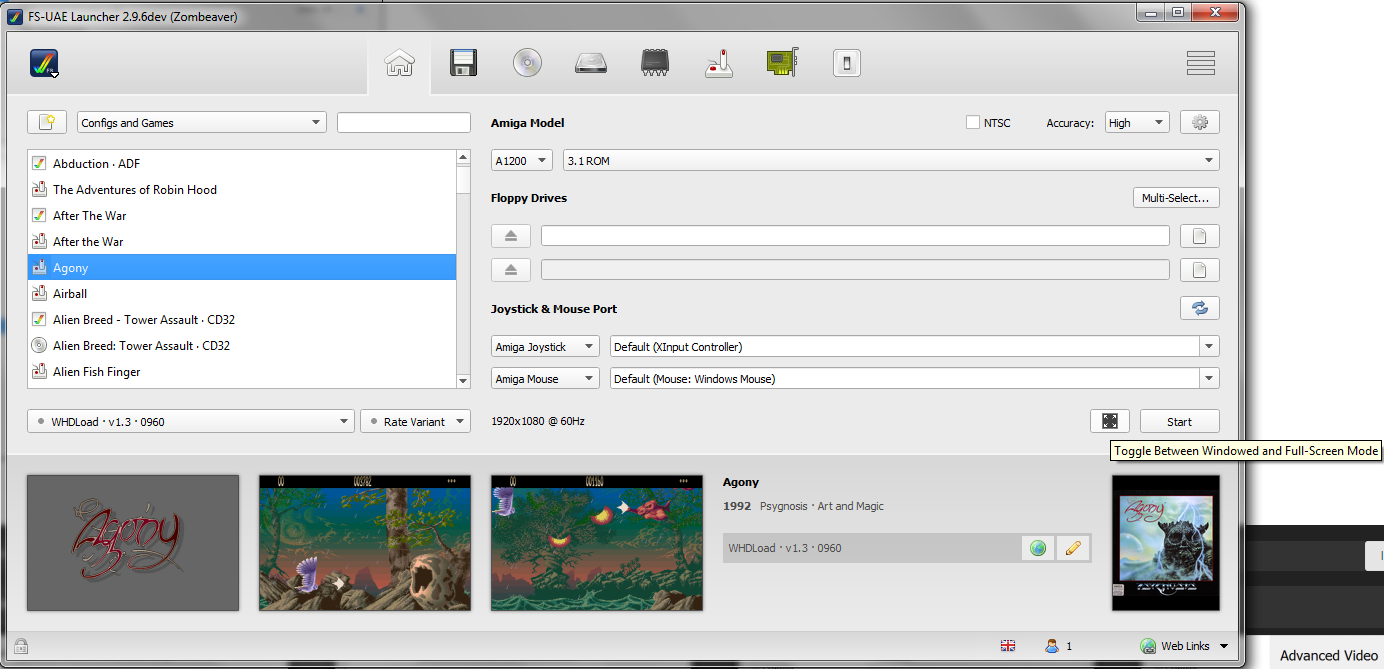Image resolution: width=1384 pixels, height=669 pixels.
Task: Focus the config search field
Action: coord(404,123)
